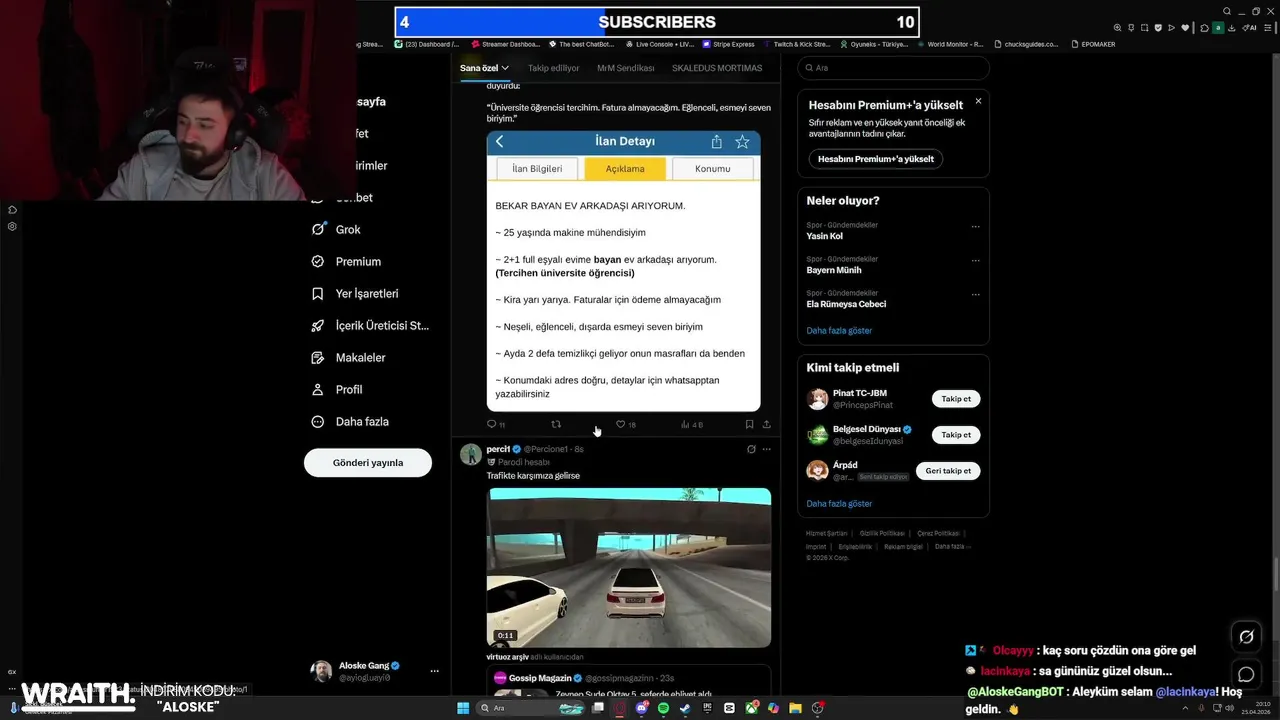
Task: Open more menu on percि's tweet
Action: (x=767, y=449)
